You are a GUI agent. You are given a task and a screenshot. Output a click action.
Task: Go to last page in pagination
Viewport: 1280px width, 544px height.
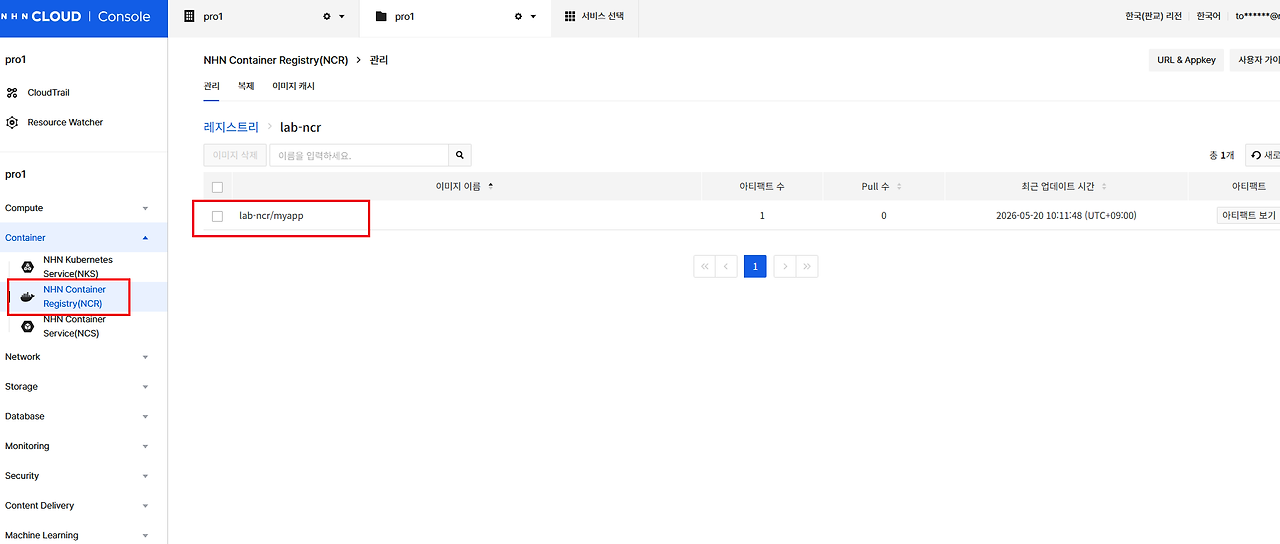click(807, 266)
